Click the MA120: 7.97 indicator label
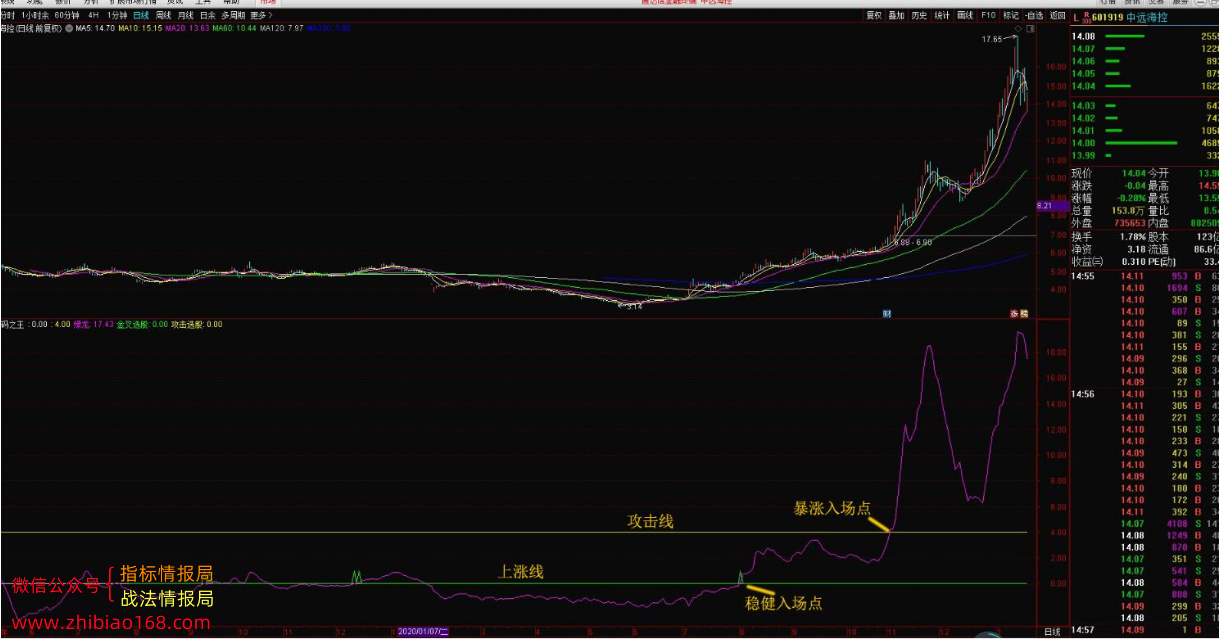Viewport: 1222px width, 639px height. tap(279, 29)
